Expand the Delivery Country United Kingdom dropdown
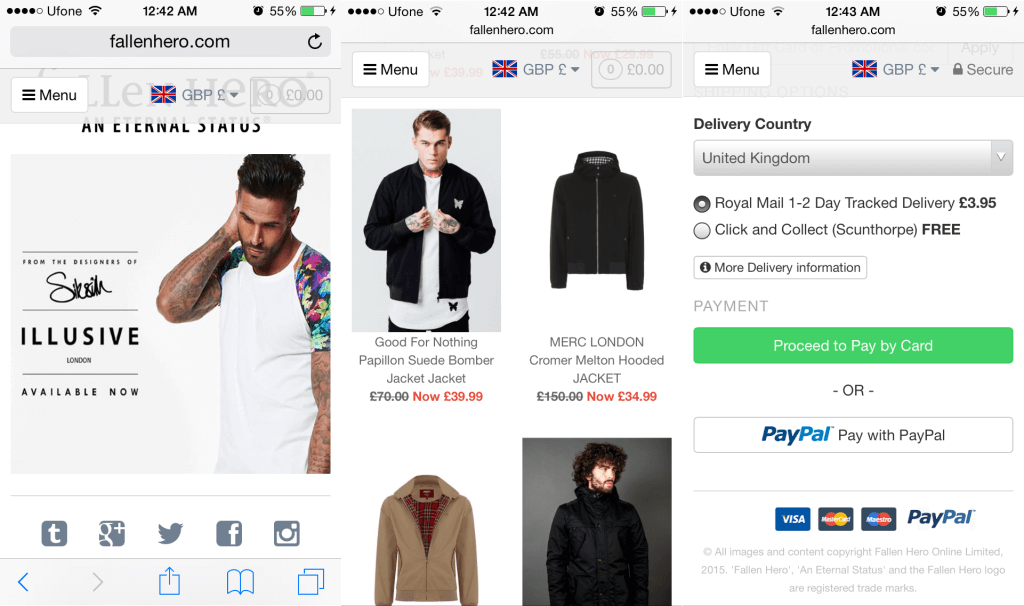The image size is (1024, 606). click(x=853, y=158)
